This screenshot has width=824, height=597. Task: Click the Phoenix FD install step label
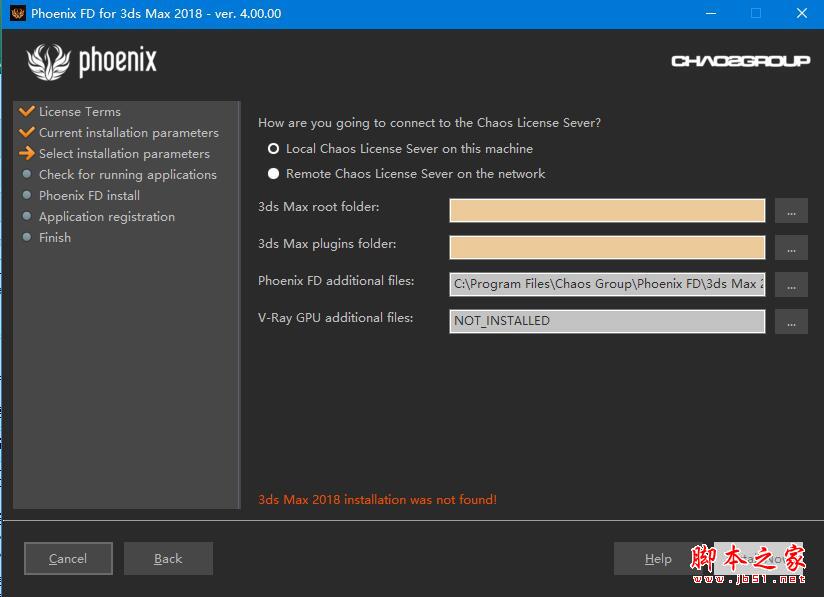pyautogui.click(x=89, y=195)
